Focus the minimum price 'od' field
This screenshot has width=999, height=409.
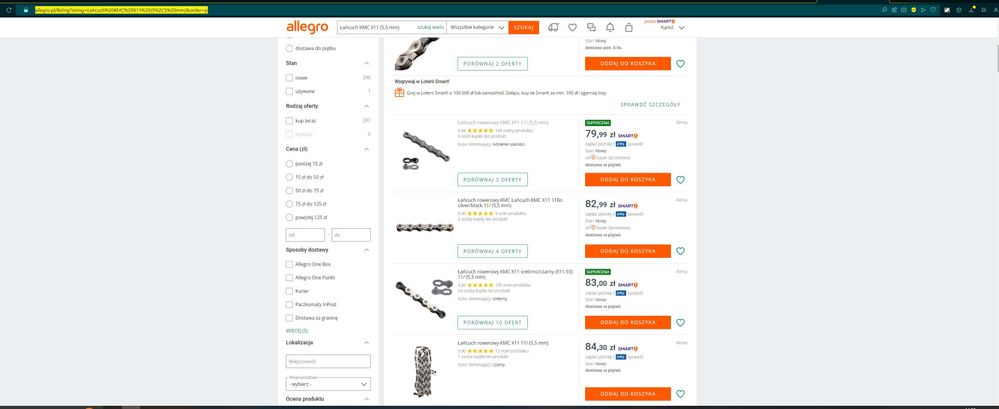[305, 235]
